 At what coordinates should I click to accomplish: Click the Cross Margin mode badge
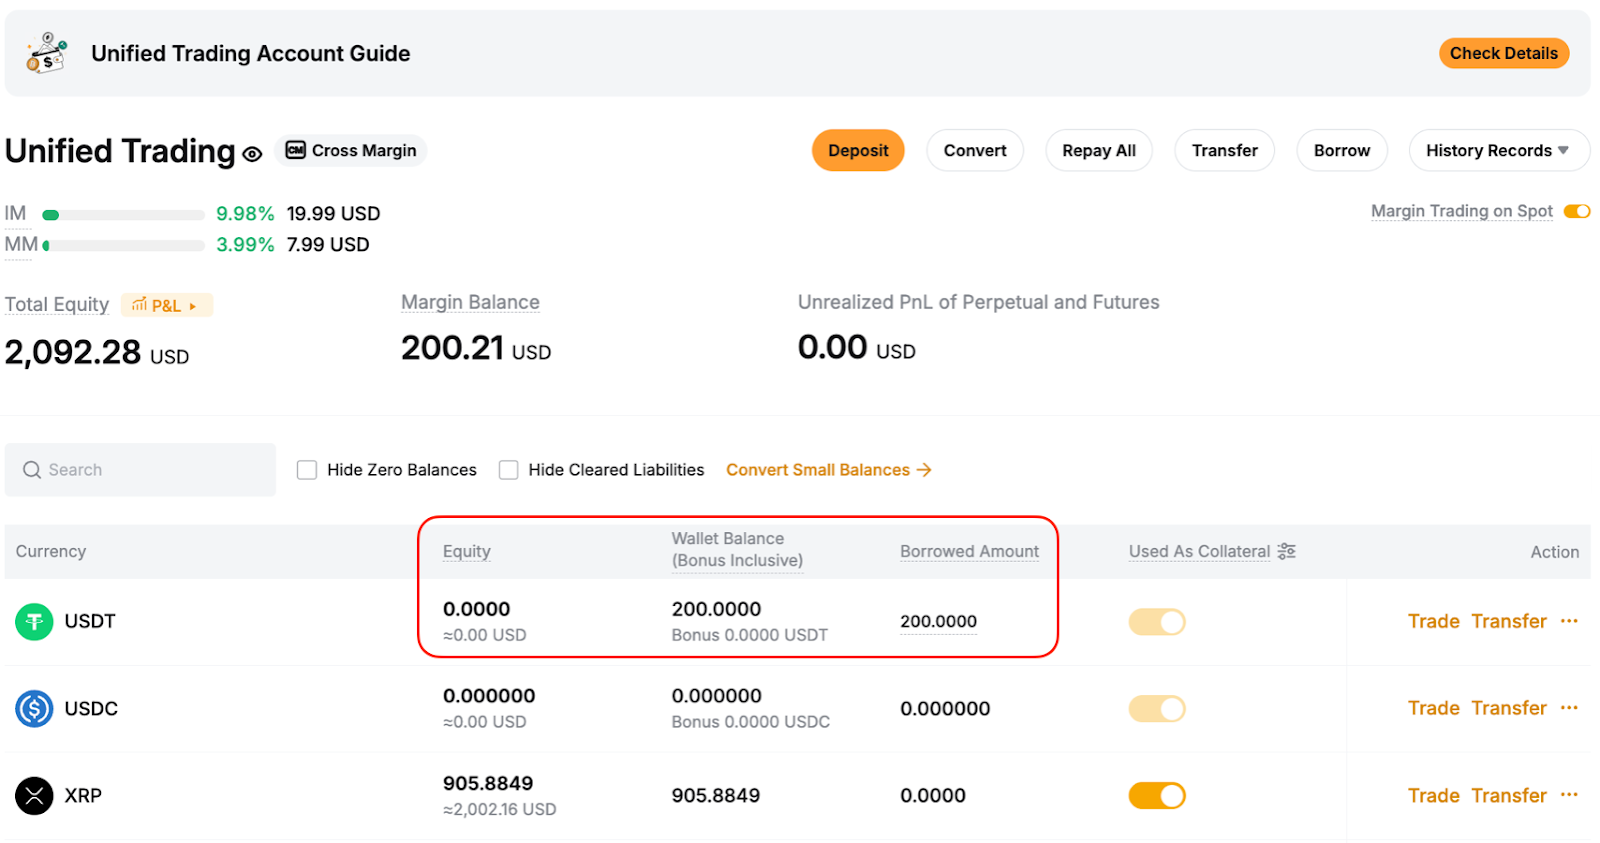(x=351, y=150)
